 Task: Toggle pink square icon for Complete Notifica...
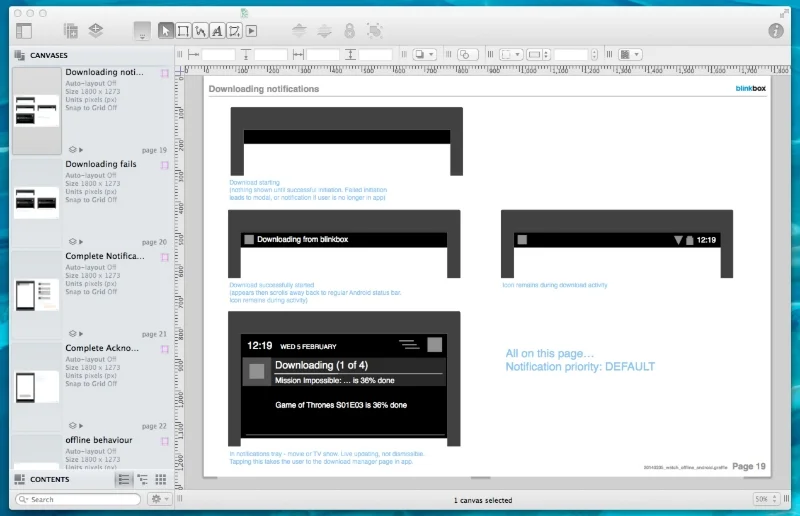[165, 257]
